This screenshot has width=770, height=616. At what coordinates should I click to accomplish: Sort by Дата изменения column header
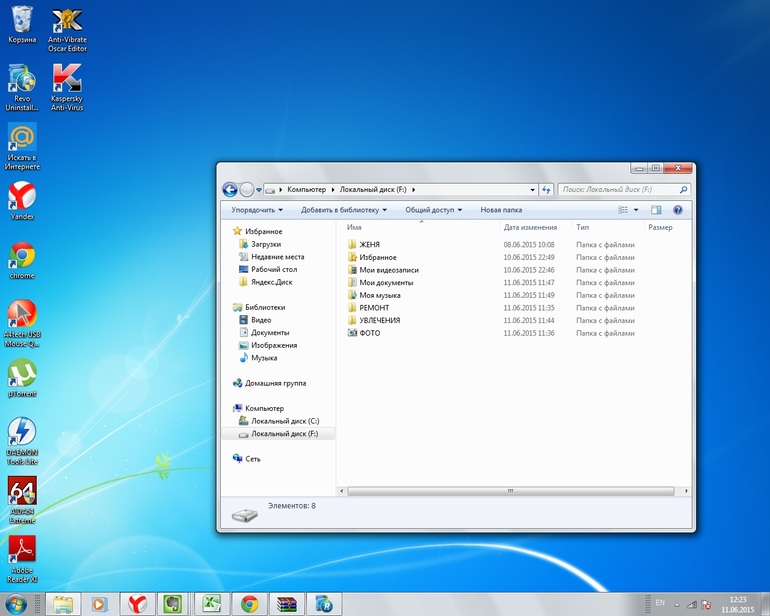(530, 227)
